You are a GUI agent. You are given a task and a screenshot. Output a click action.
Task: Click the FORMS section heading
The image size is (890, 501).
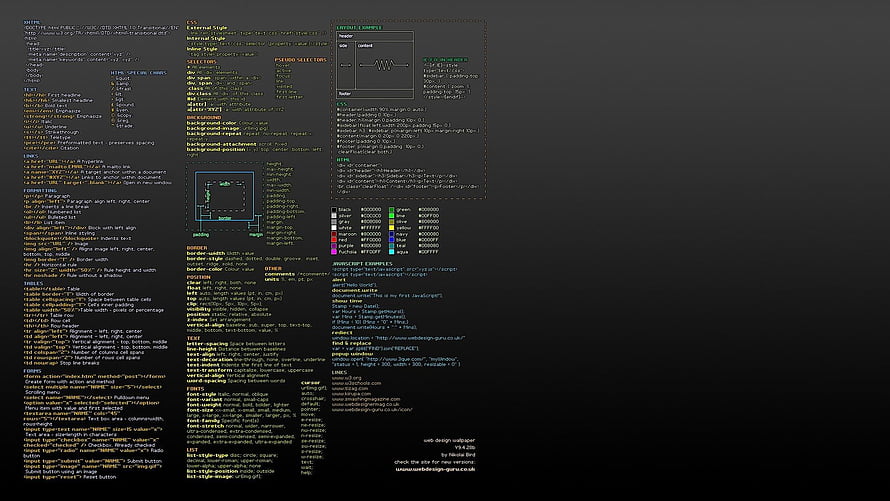32,371
